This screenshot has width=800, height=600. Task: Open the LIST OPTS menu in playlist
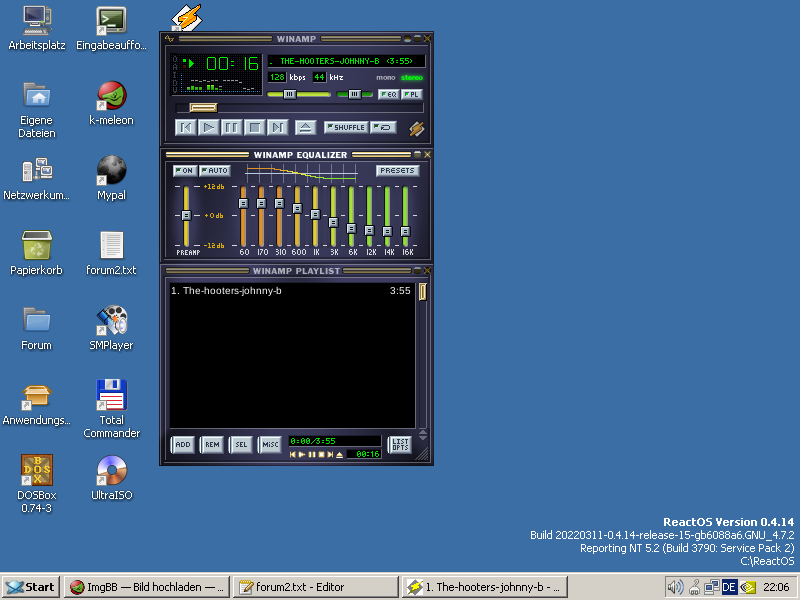point(400,445)
